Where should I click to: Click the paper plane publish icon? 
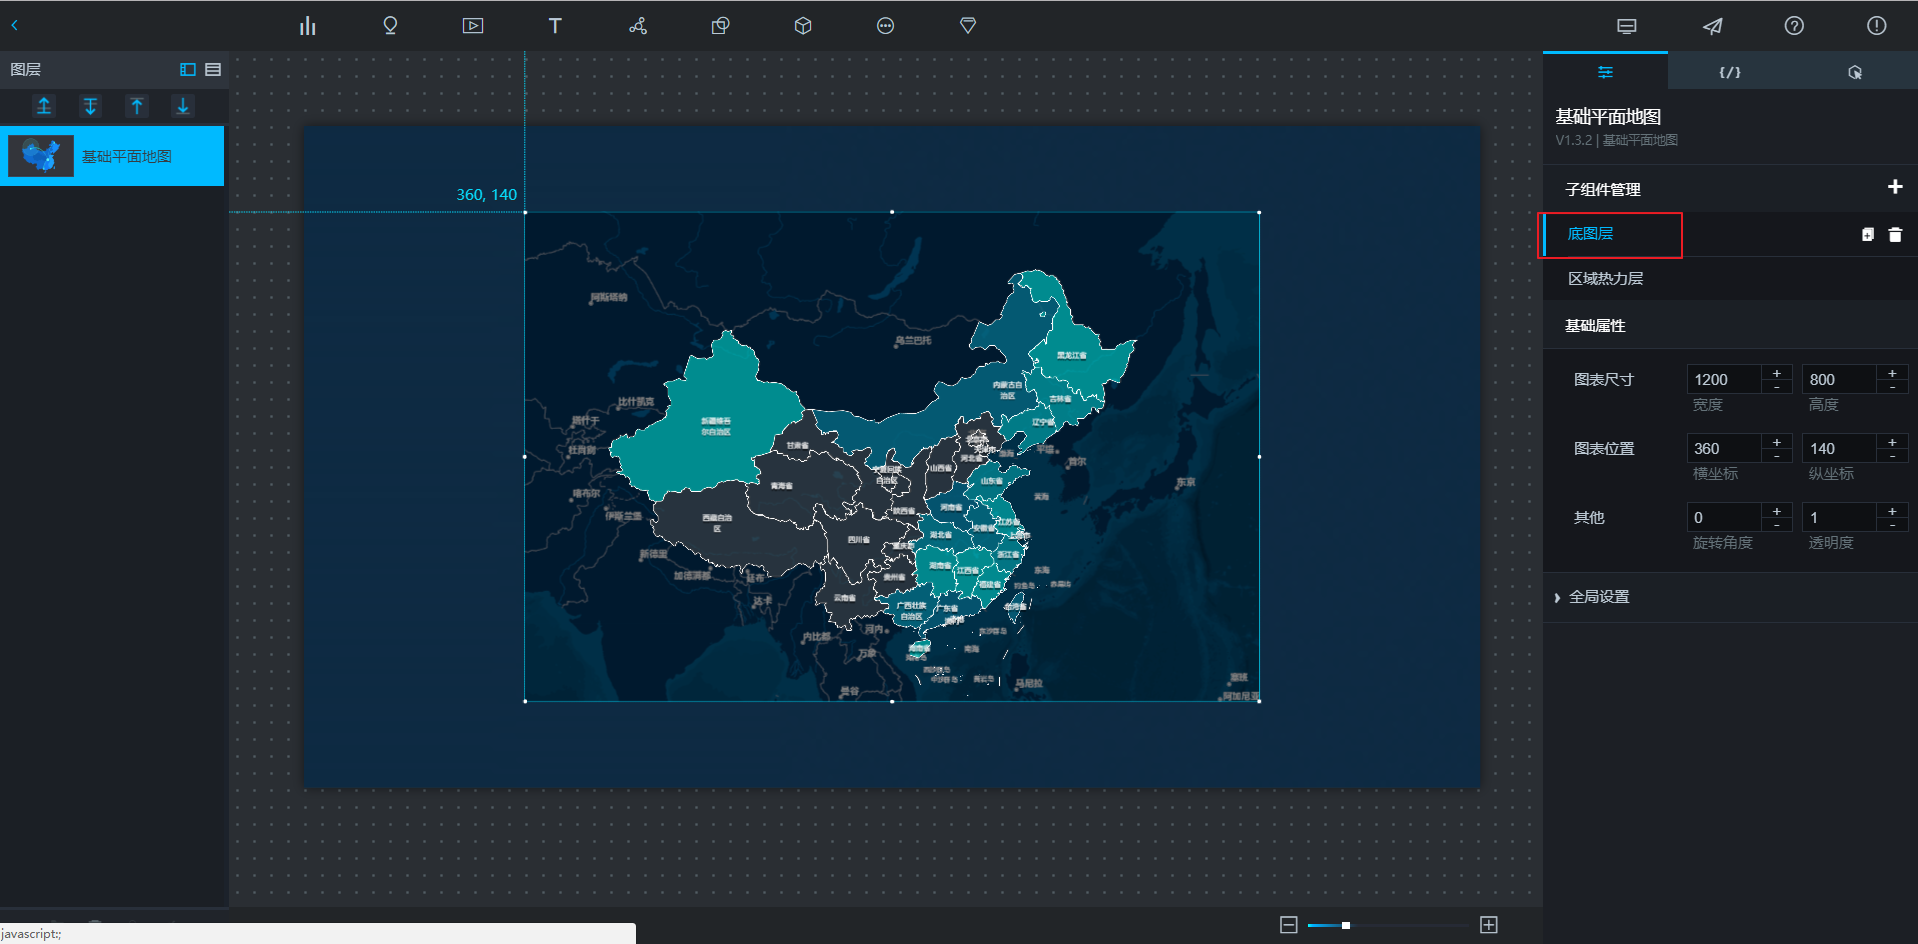1712,26
